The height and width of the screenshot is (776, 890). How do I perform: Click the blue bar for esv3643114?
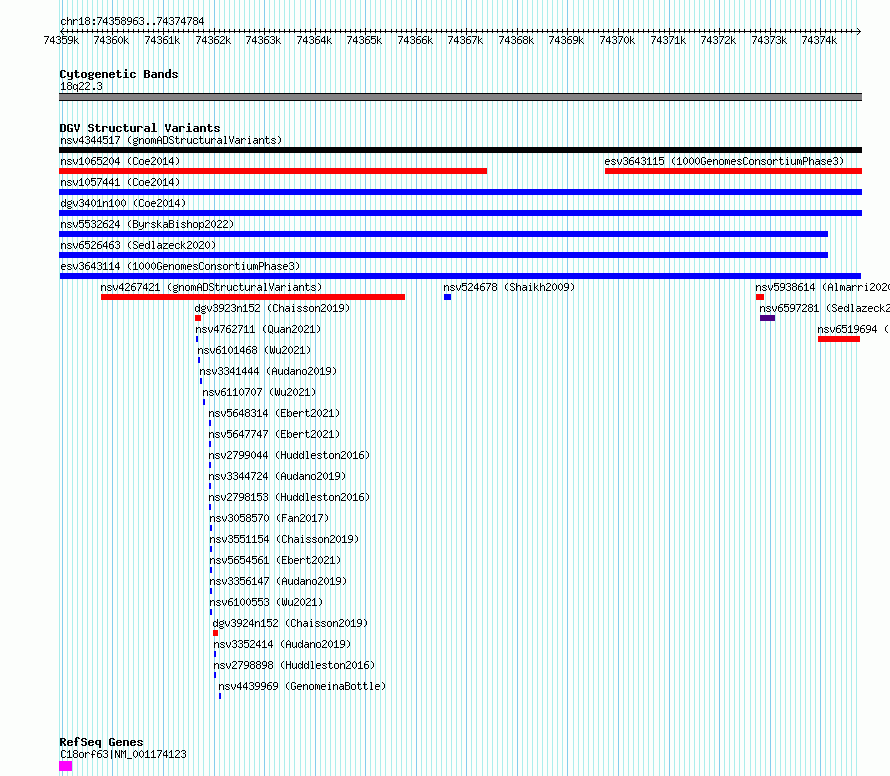[x=460, y=276]
